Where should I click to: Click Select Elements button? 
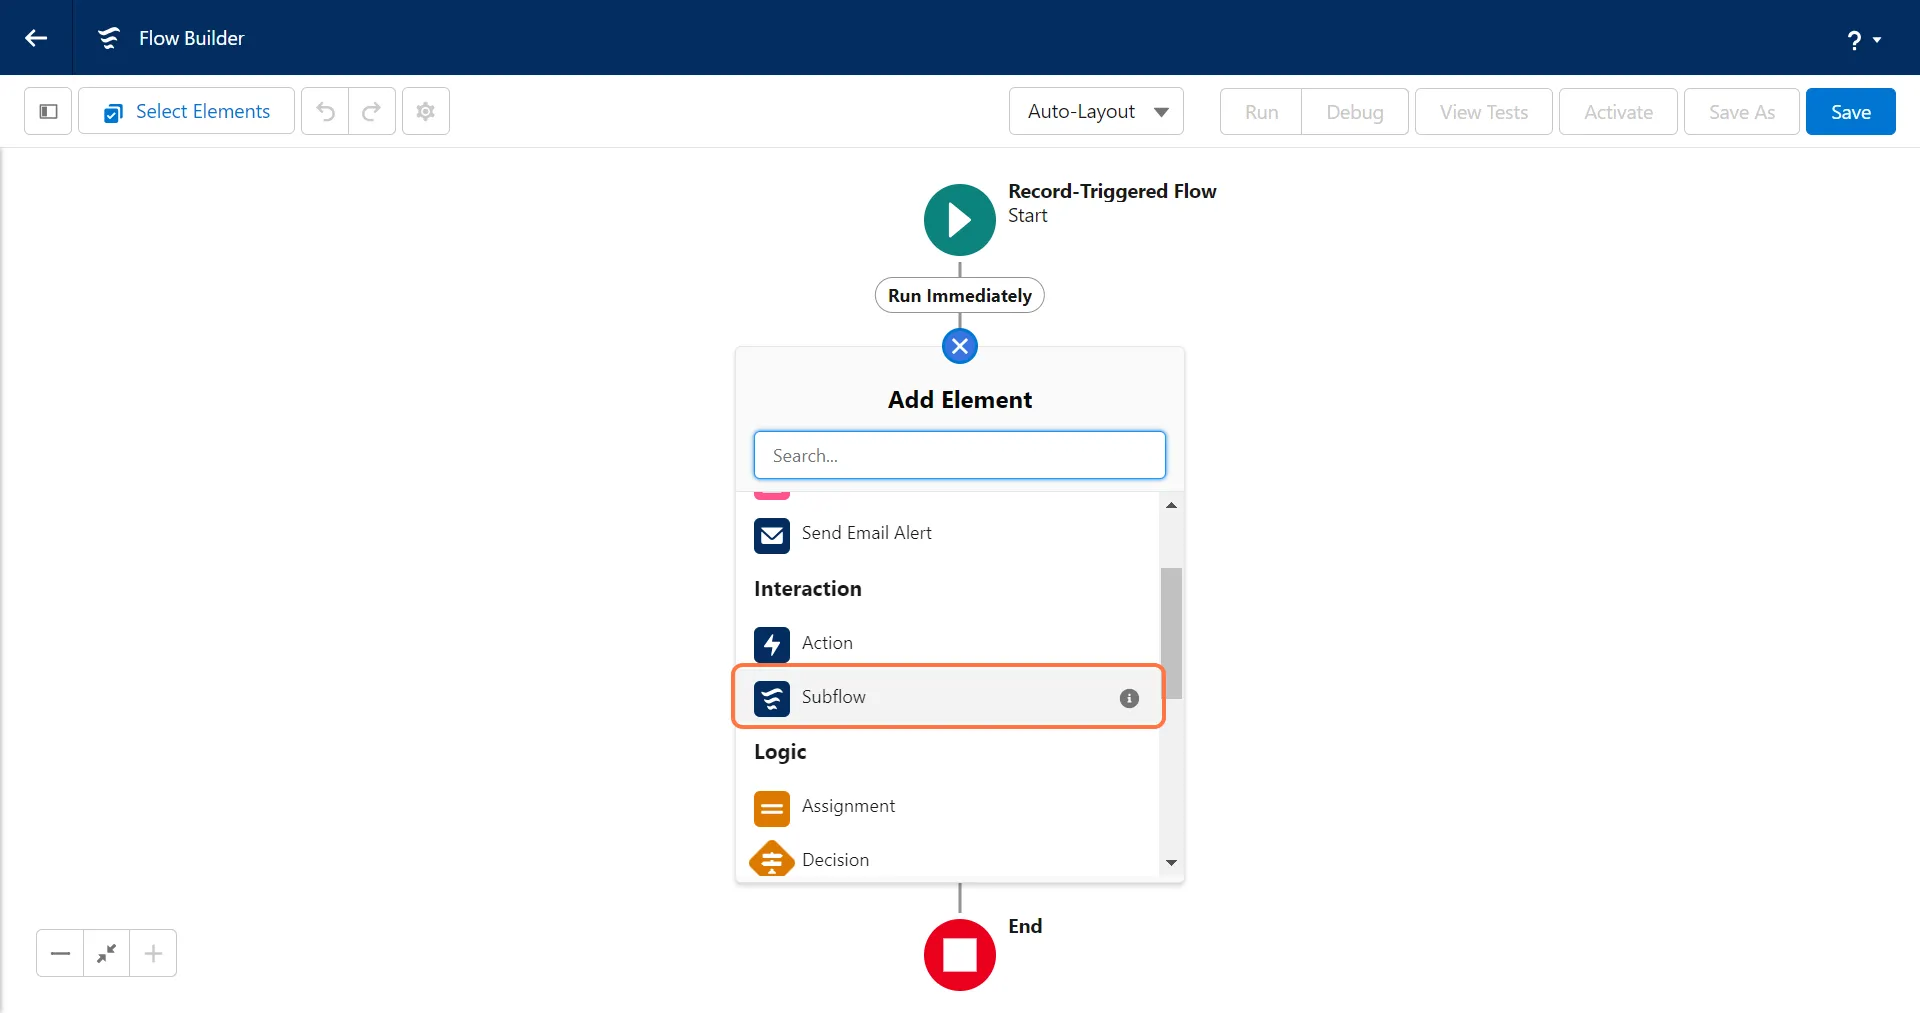click(187, 111)
